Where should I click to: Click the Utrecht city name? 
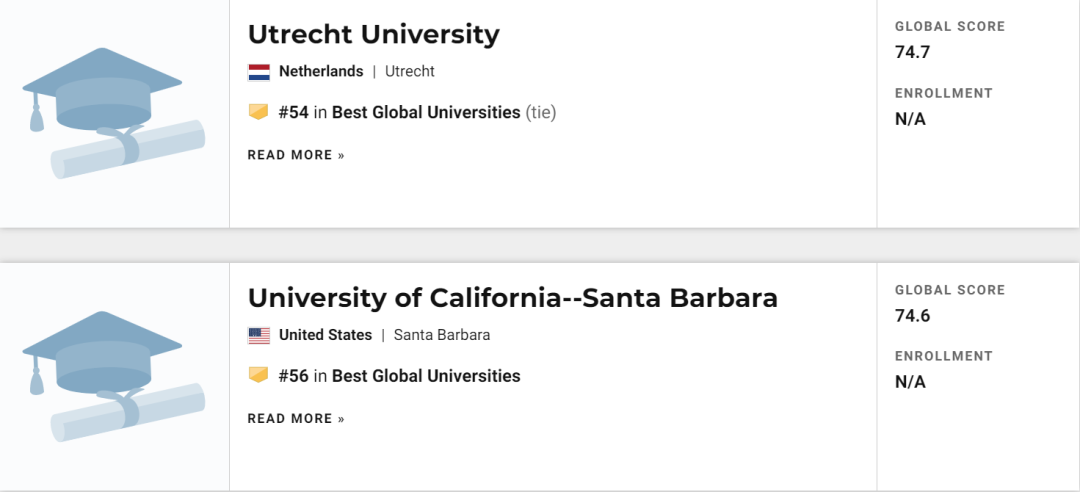pyautogui.click(x=410, y=72)
